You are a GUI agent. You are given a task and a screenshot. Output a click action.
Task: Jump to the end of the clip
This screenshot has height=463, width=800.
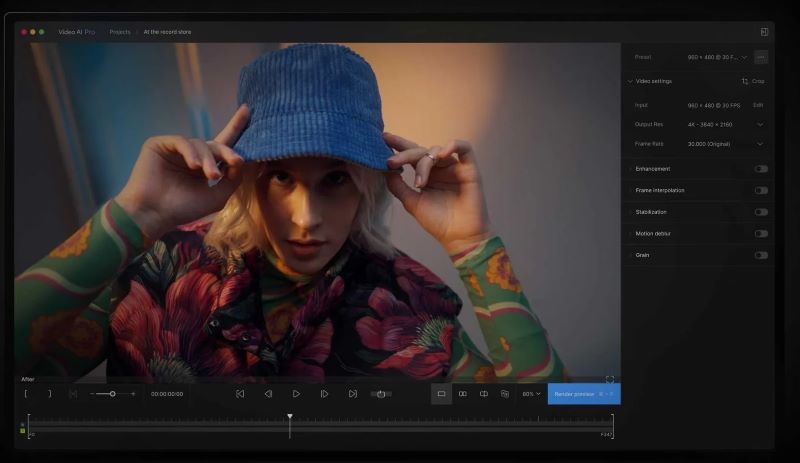[x=352, y=394]
